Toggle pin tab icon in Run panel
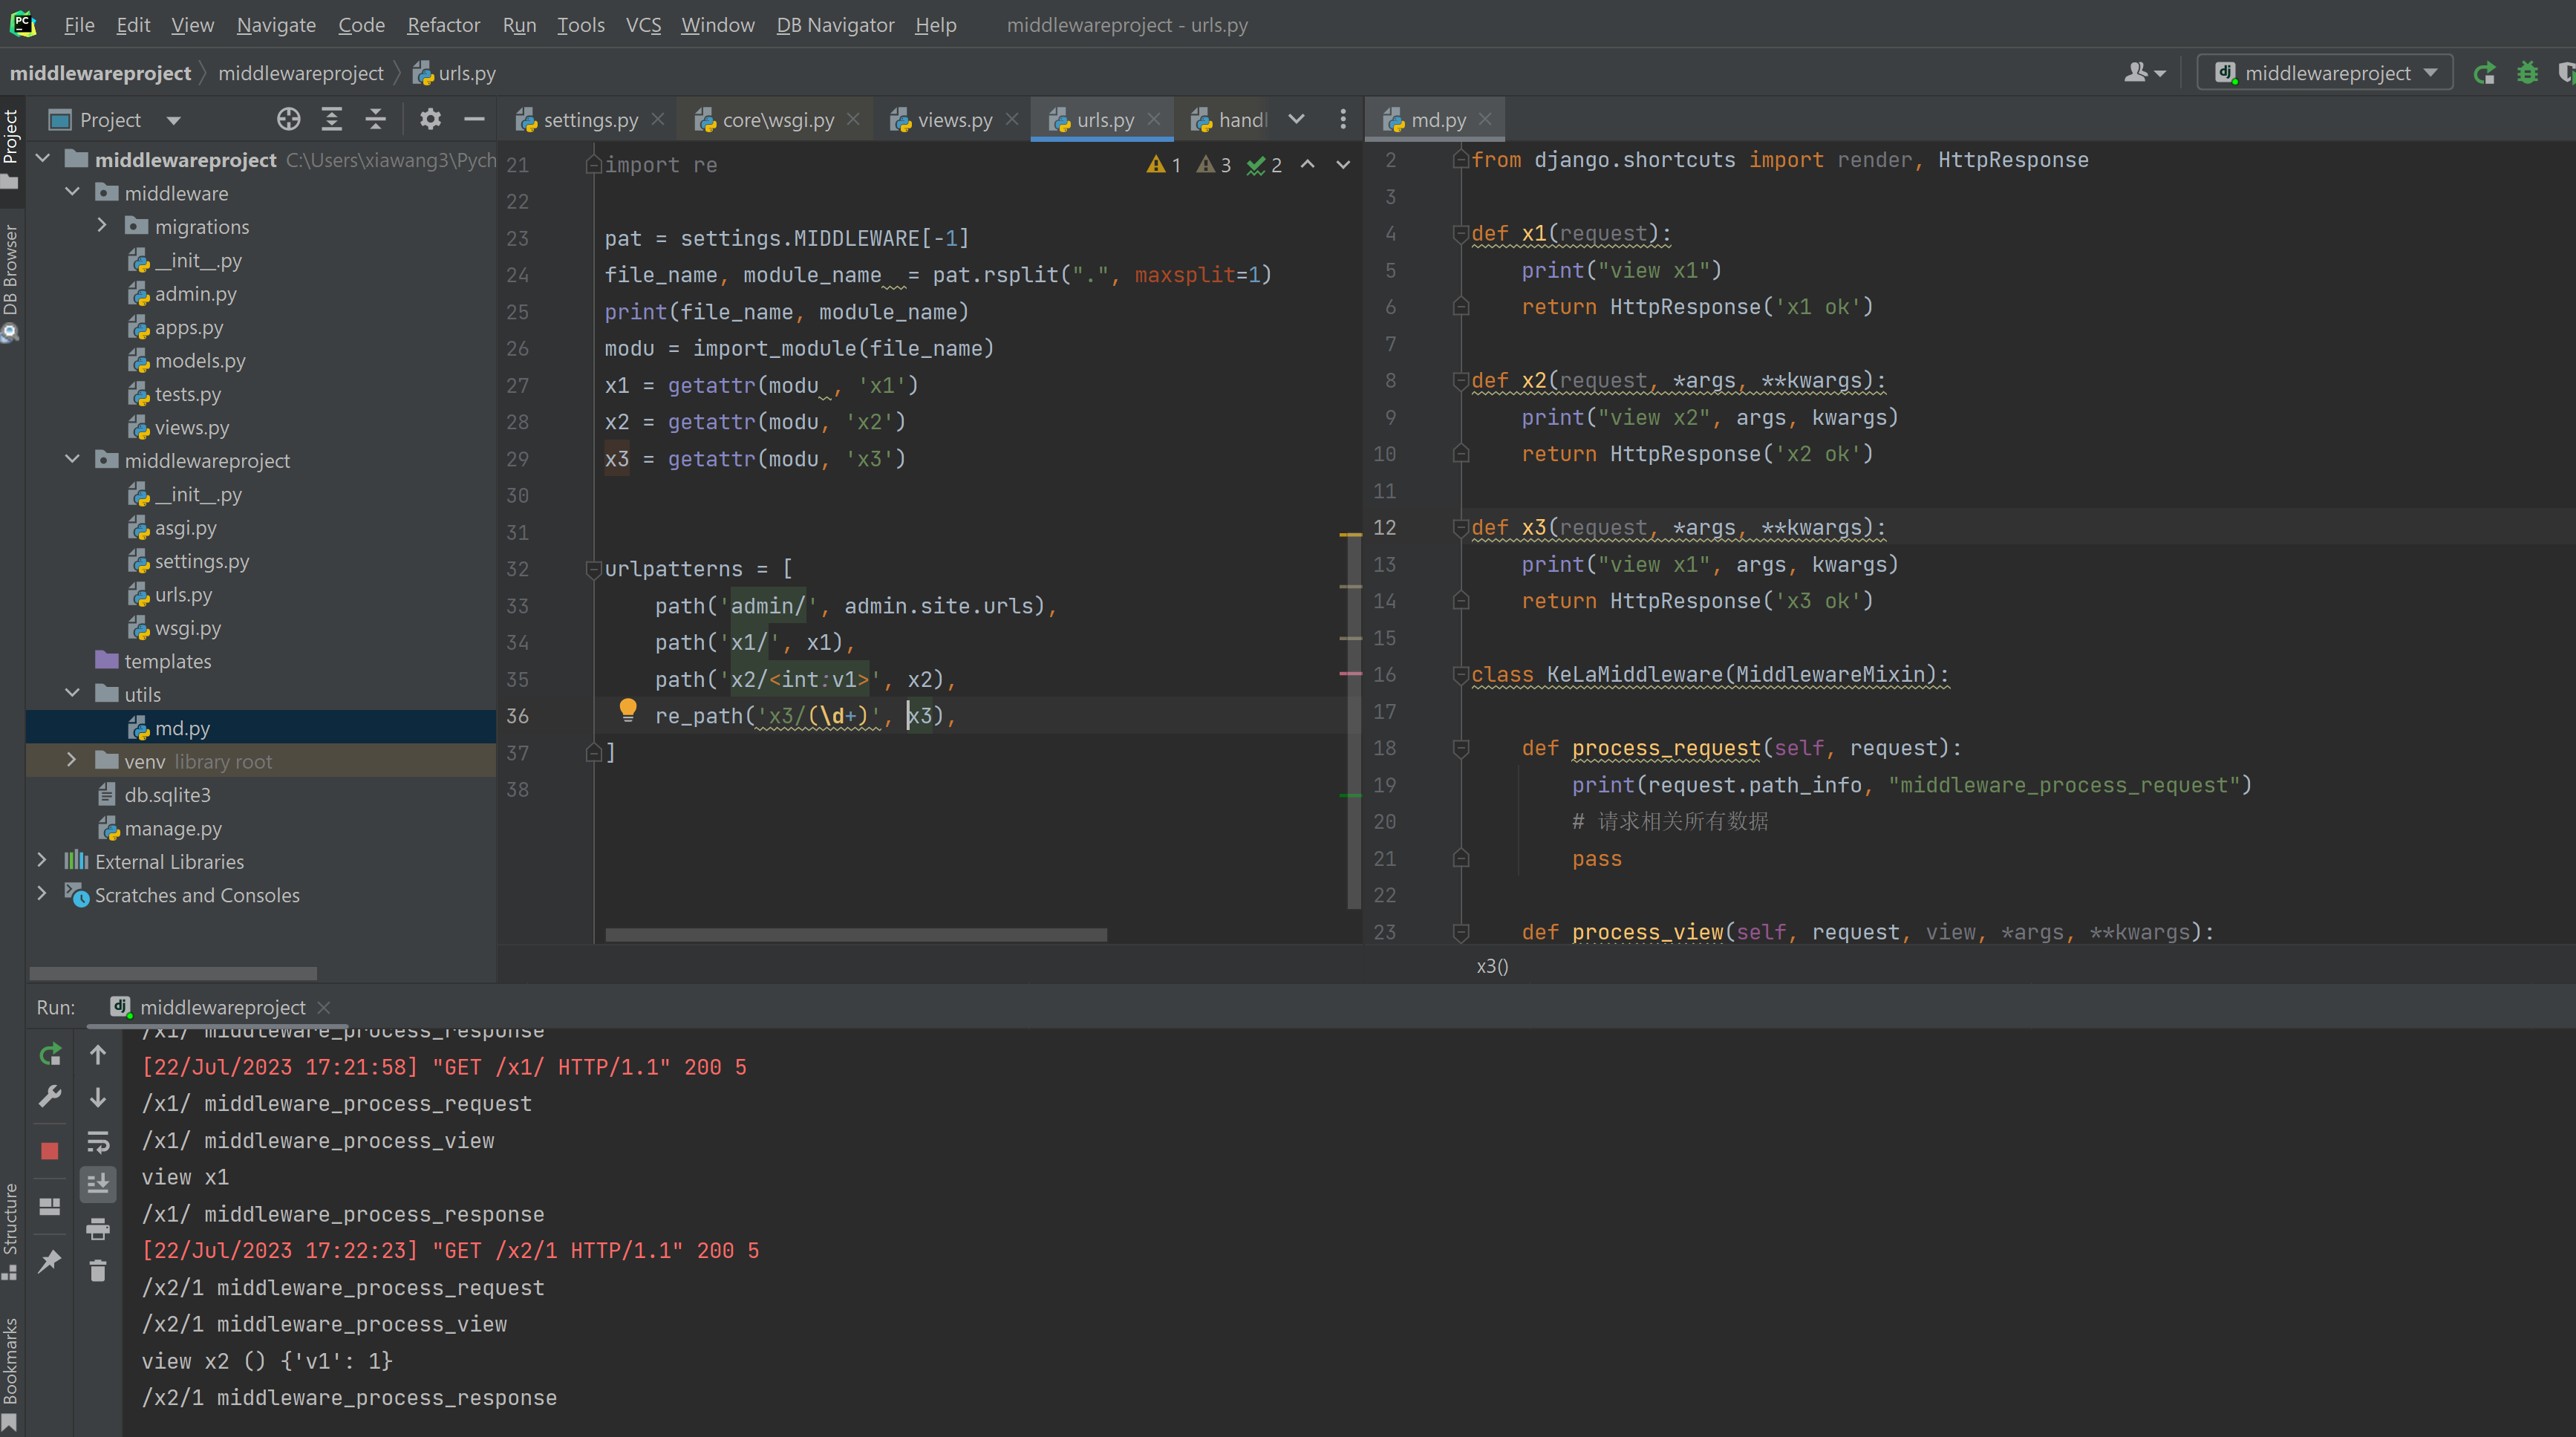 coord(50,1261)
